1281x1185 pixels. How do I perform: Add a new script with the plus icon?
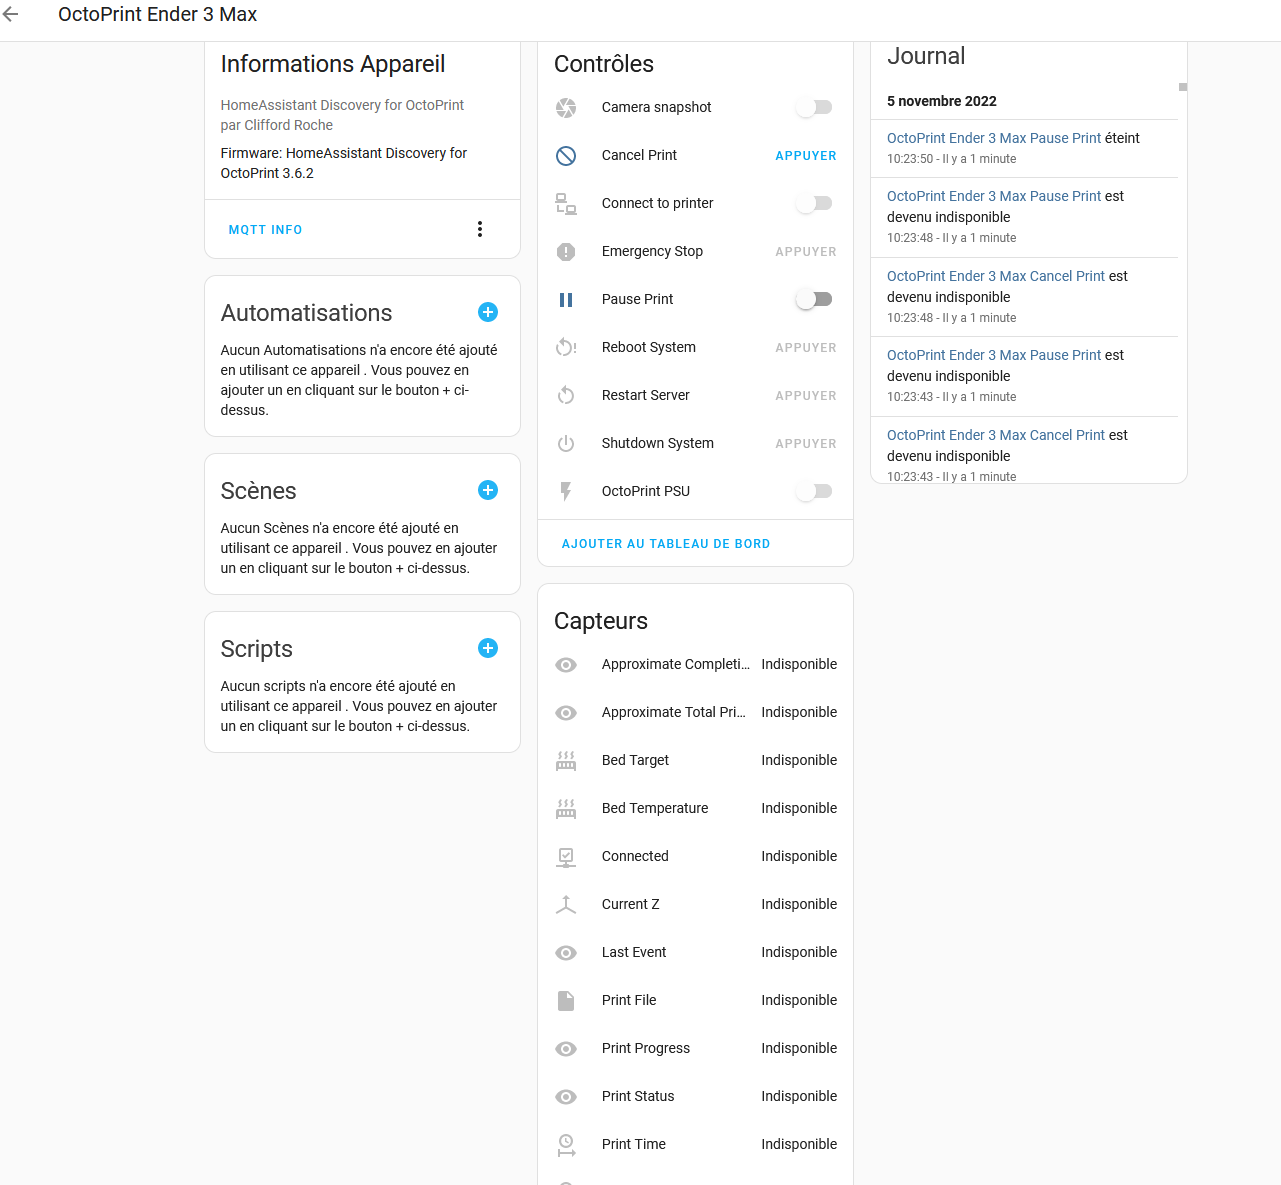click(488, 648)
